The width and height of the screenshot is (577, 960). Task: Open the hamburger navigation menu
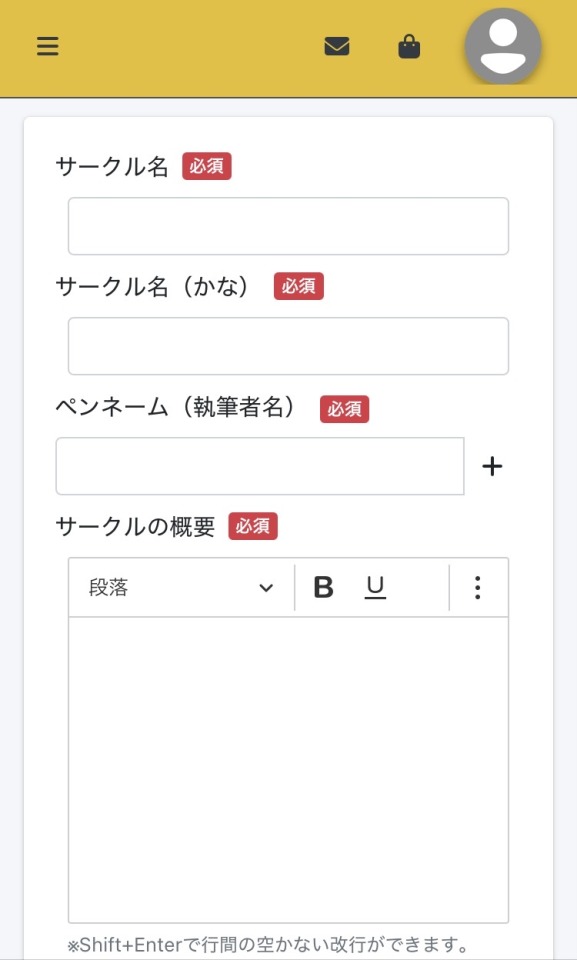pyautogui.click(x=48, y=47)
